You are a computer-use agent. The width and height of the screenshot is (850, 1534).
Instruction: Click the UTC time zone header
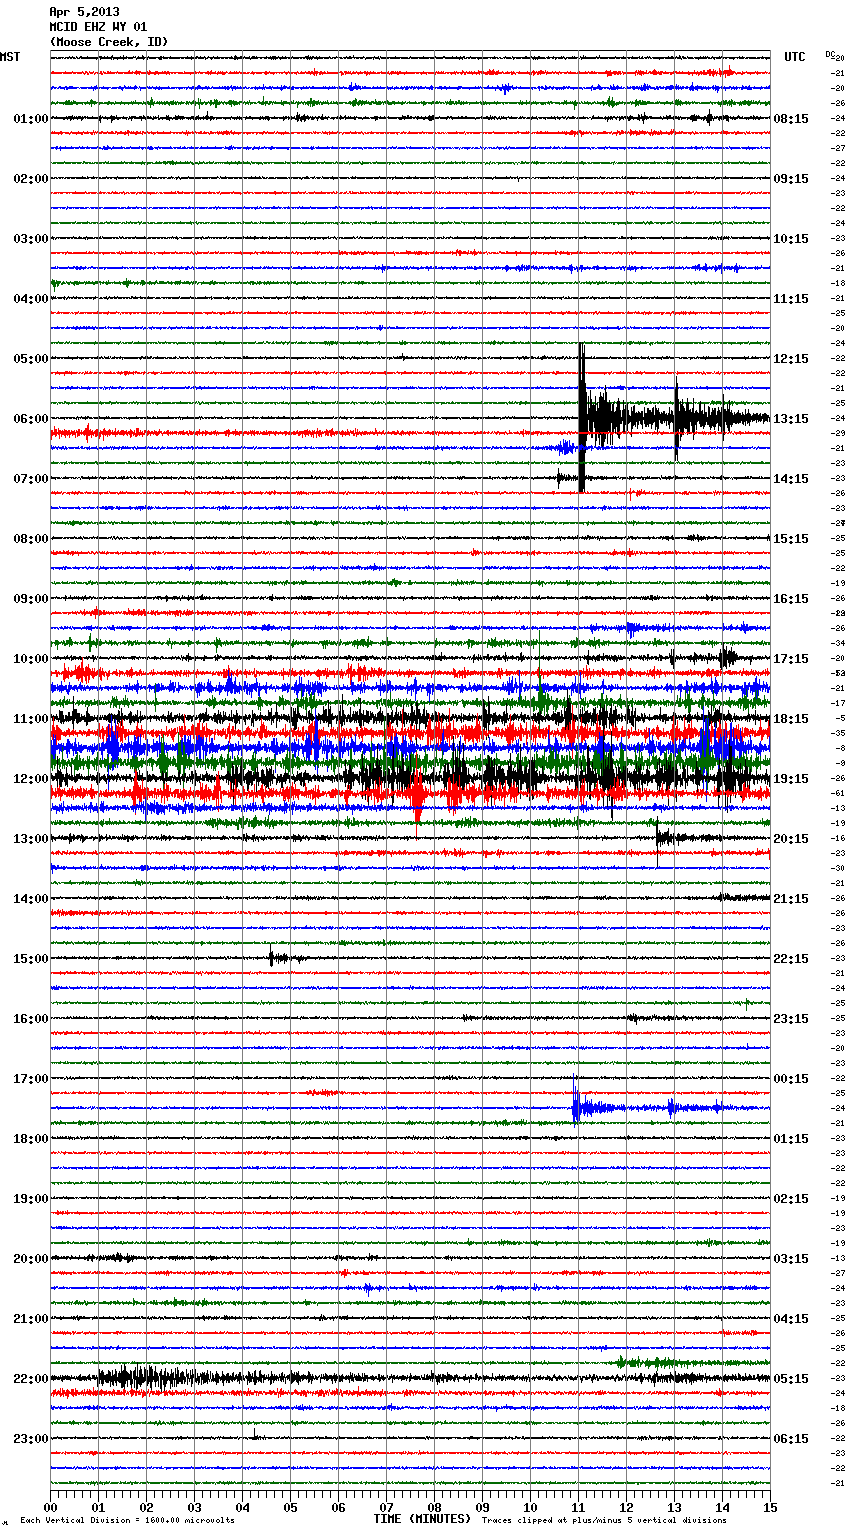tap(794, 57)
